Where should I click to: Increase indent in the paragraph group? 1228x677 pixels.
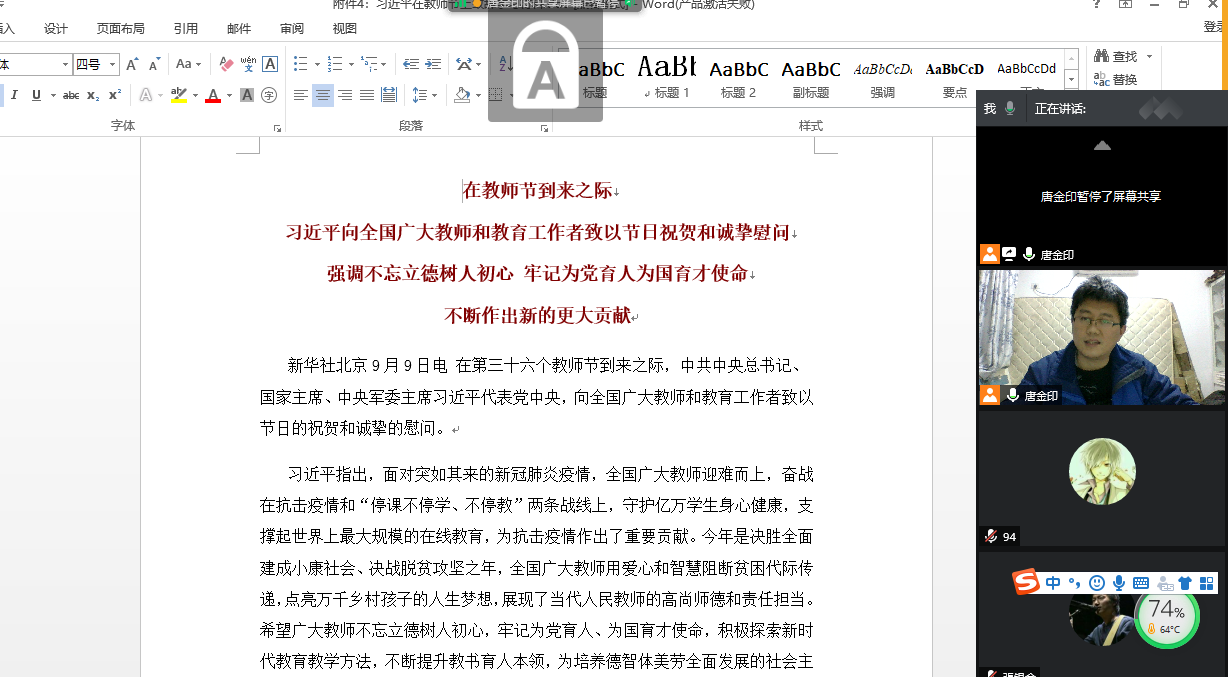pyautogui.click(x=433, y=64)
